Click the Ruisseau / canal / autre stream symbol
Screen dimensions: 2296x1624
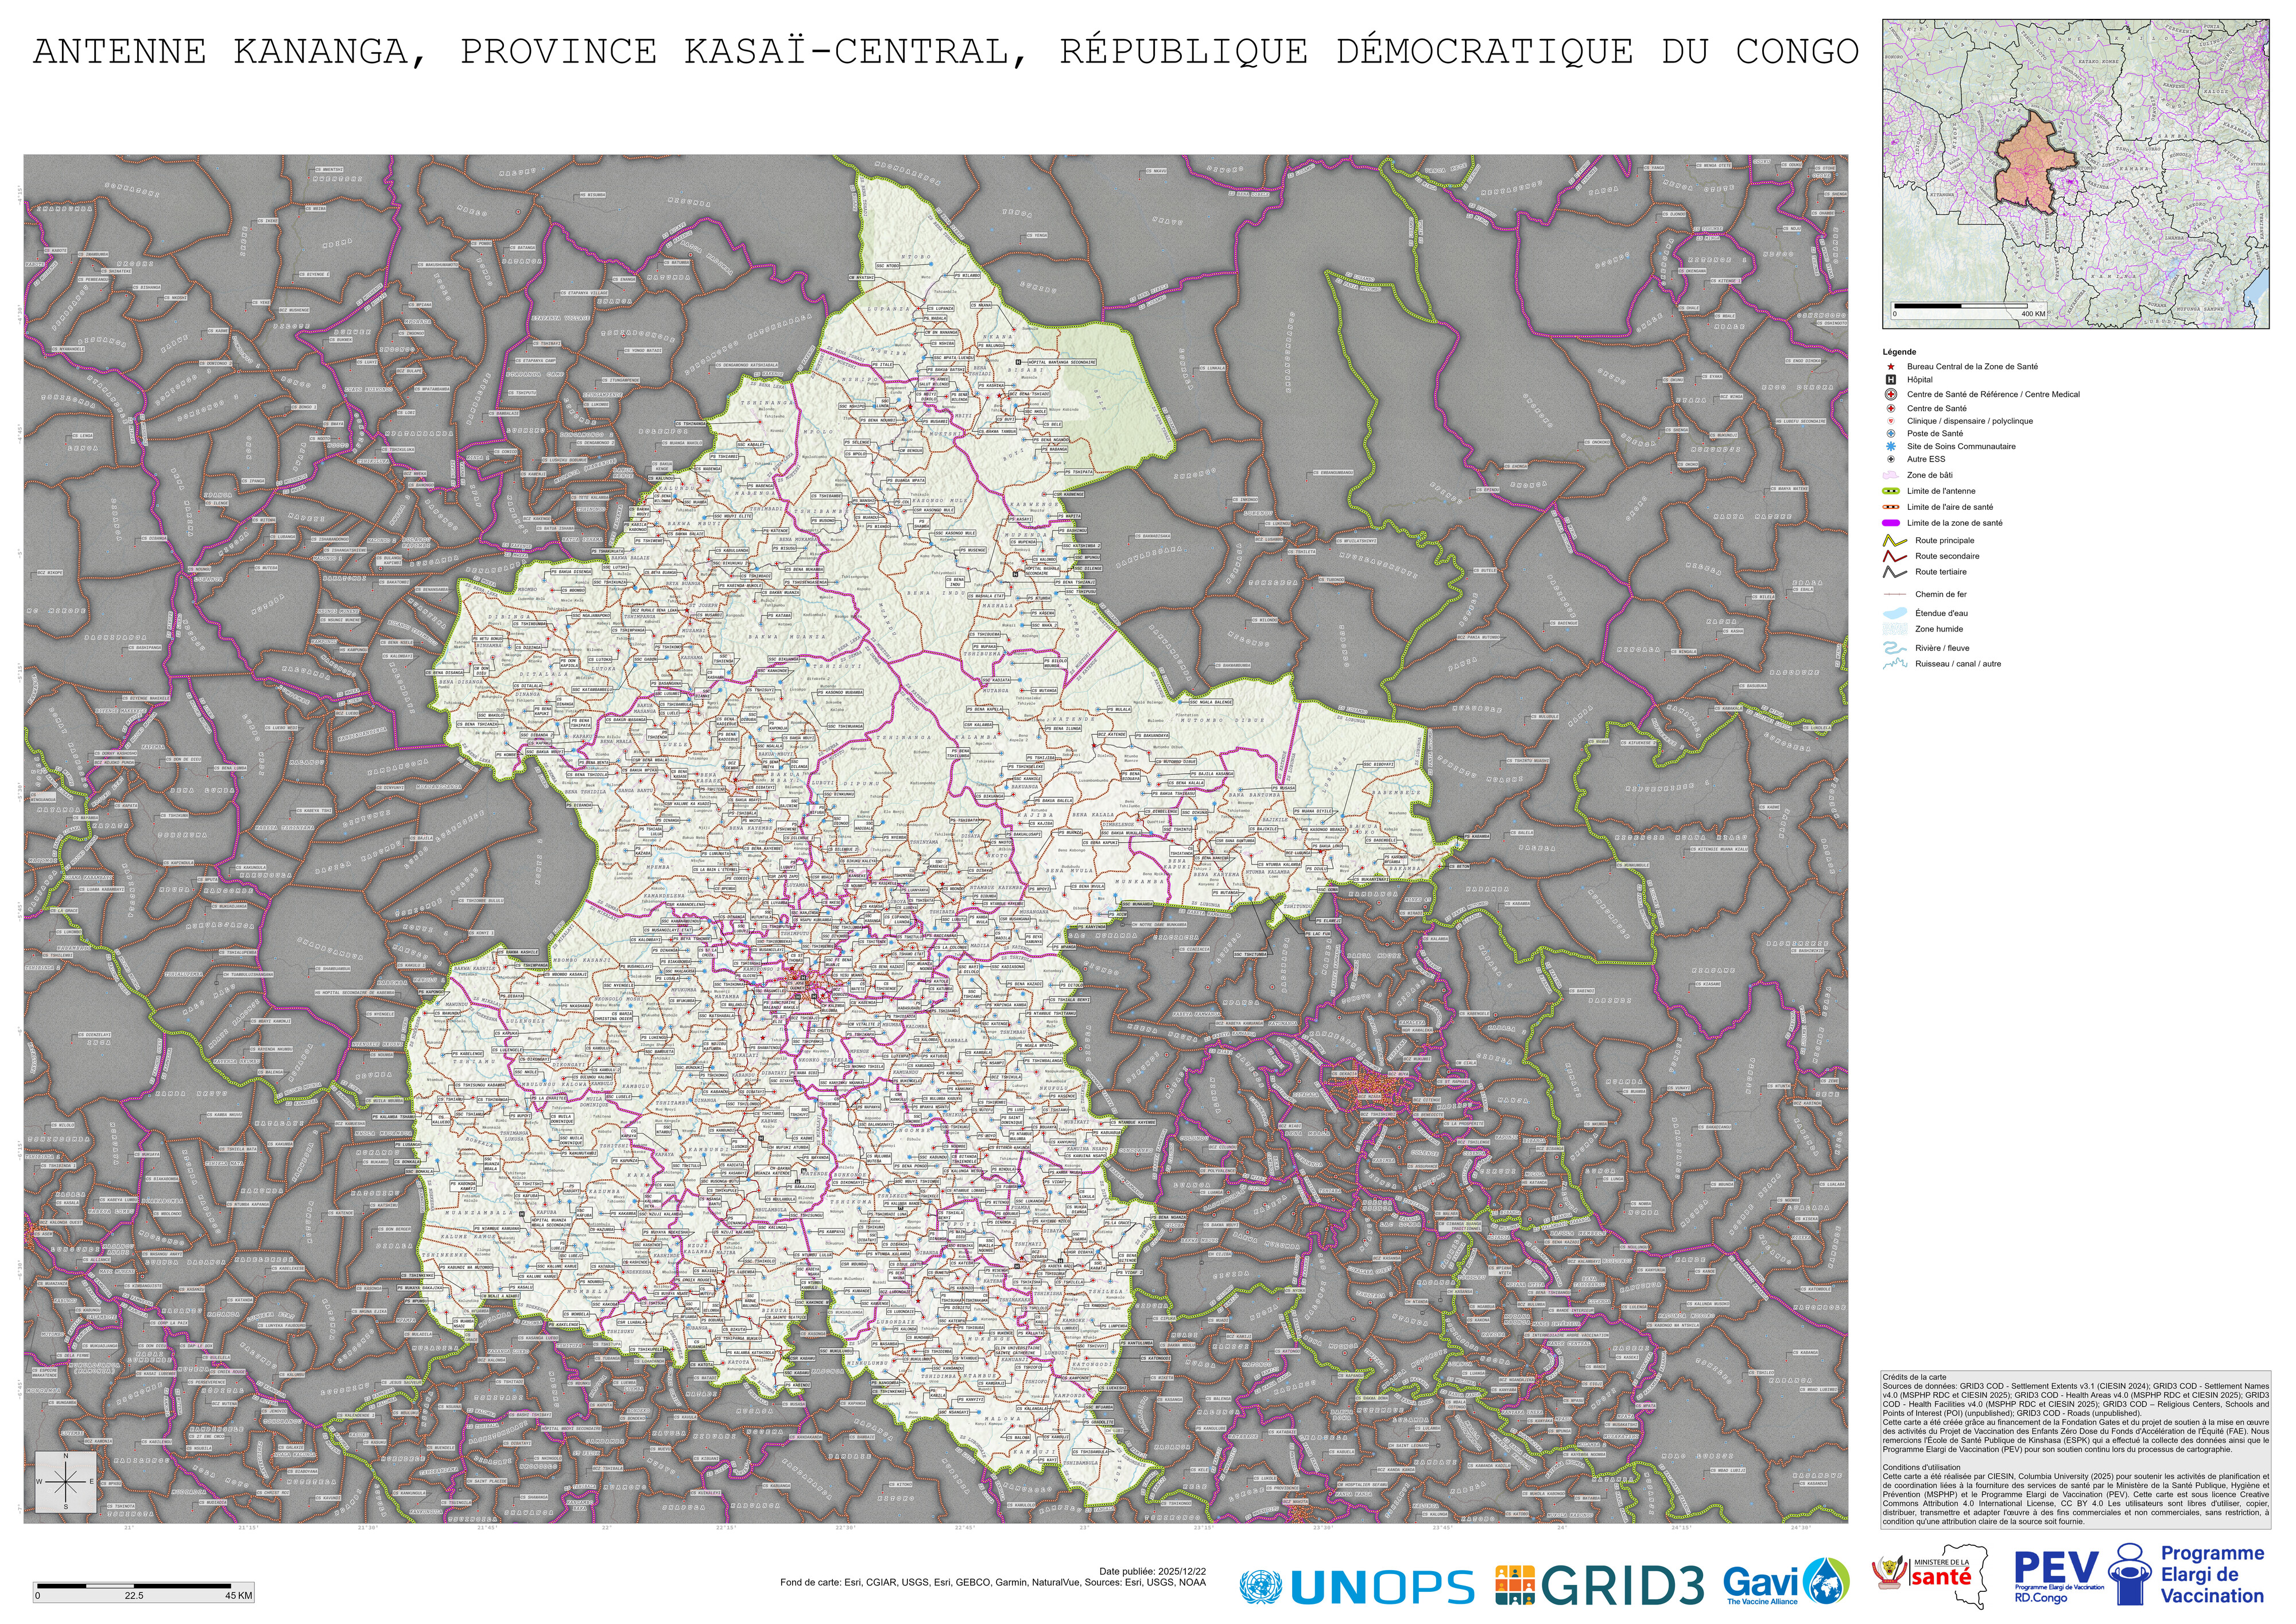1895,664
